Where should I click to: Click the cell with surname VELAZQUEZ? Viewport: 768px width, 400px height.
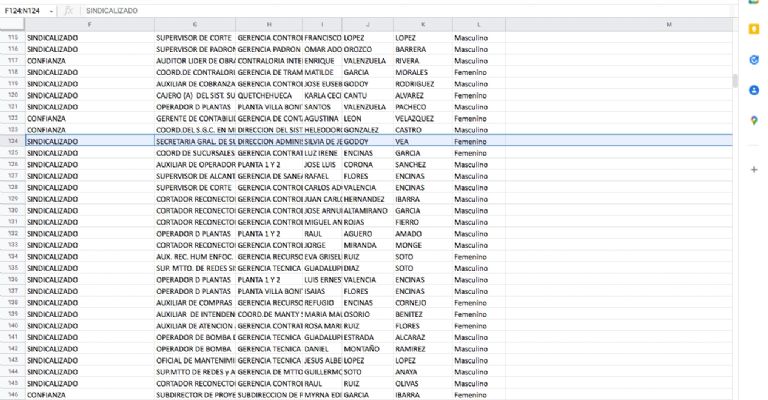click(x=421, y=118)
